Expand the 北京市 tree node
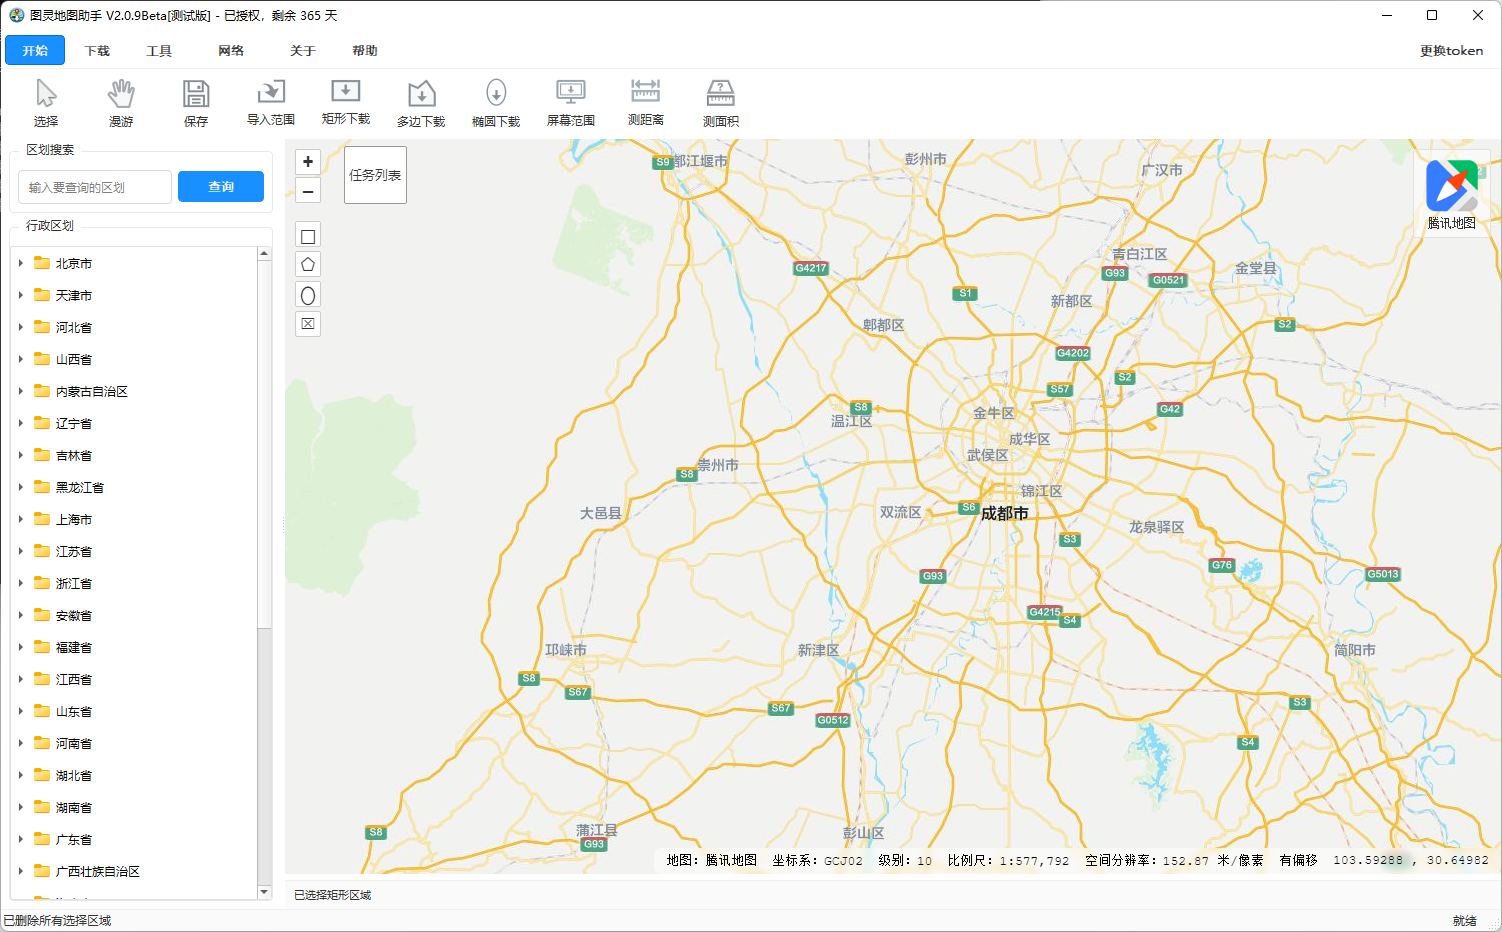Viewport: 1502px width, 932px height. 21,263
